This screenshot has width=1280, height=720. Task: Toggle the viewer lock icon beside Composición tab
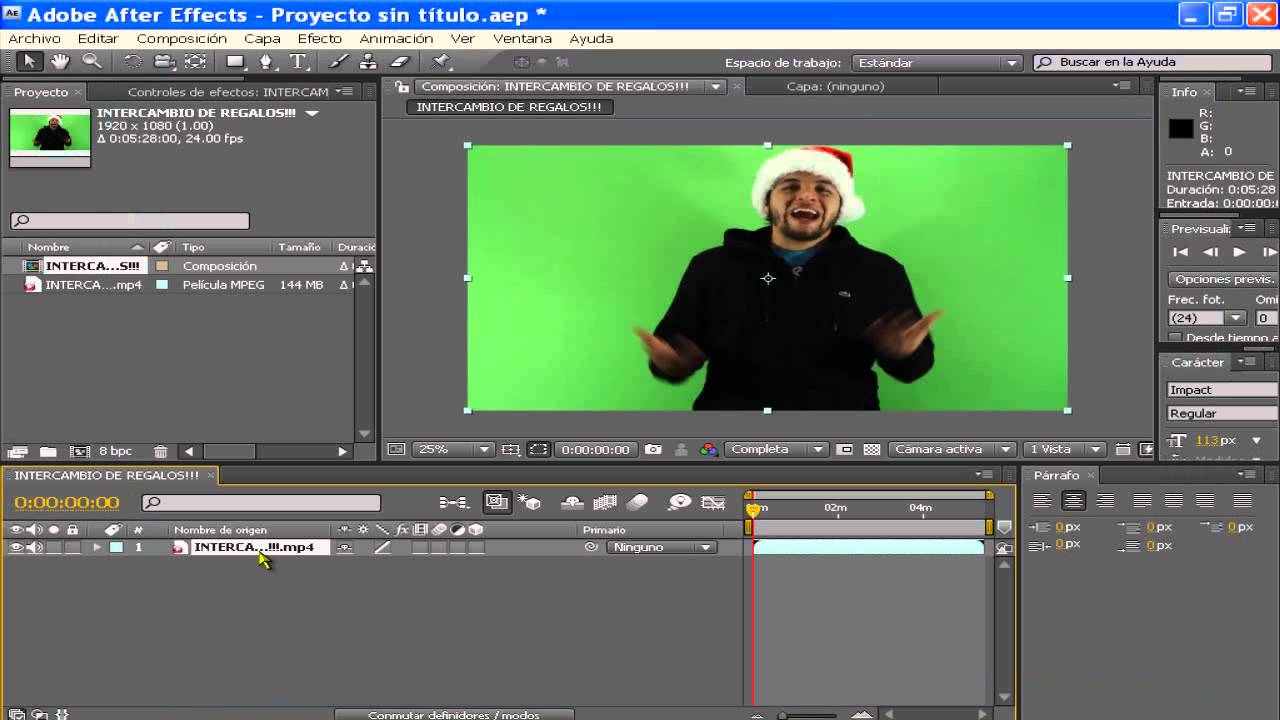click(402, 87)
